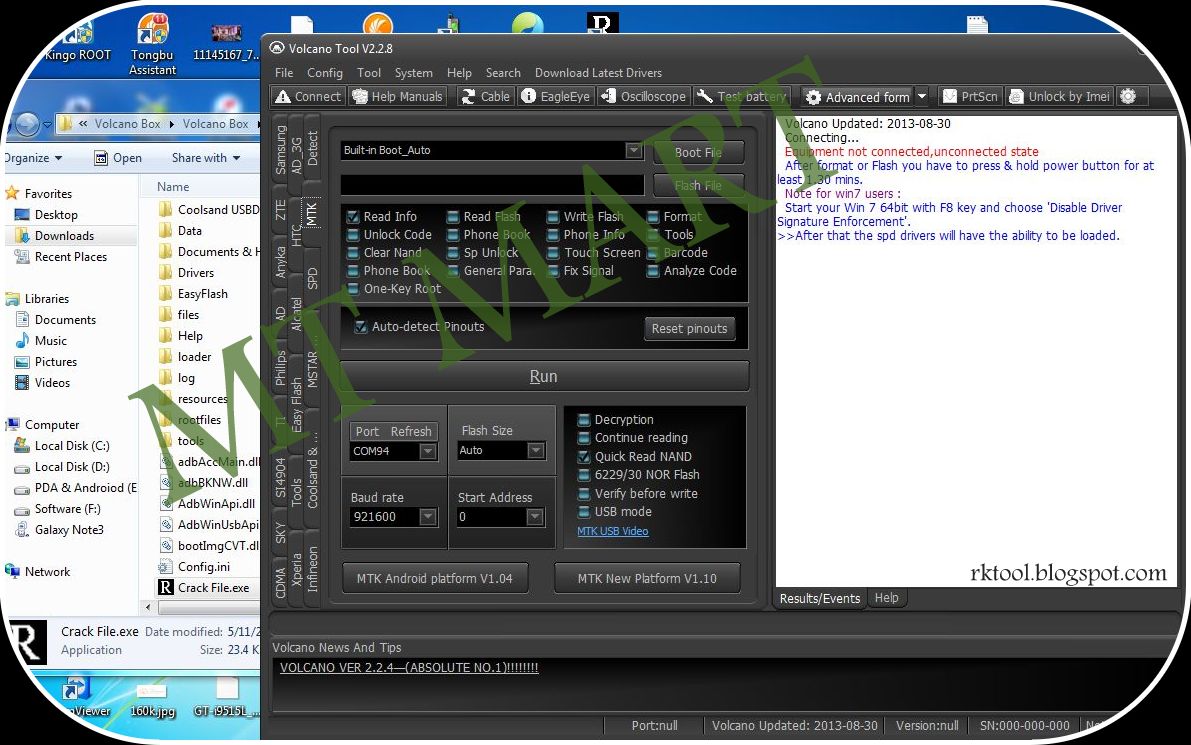This screenshot has width=1191, height=745.
Task: Expand the Flash Size Auto dropdown
Action: (x=535, y=450)
